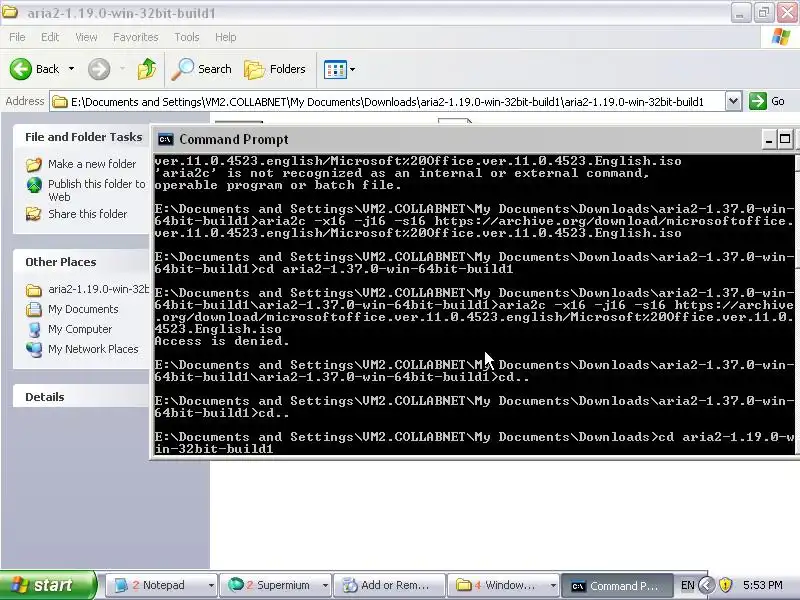The image size is (800, 600).
Task: Click the Explorer title bar folder icon
Action: (10, 12)
